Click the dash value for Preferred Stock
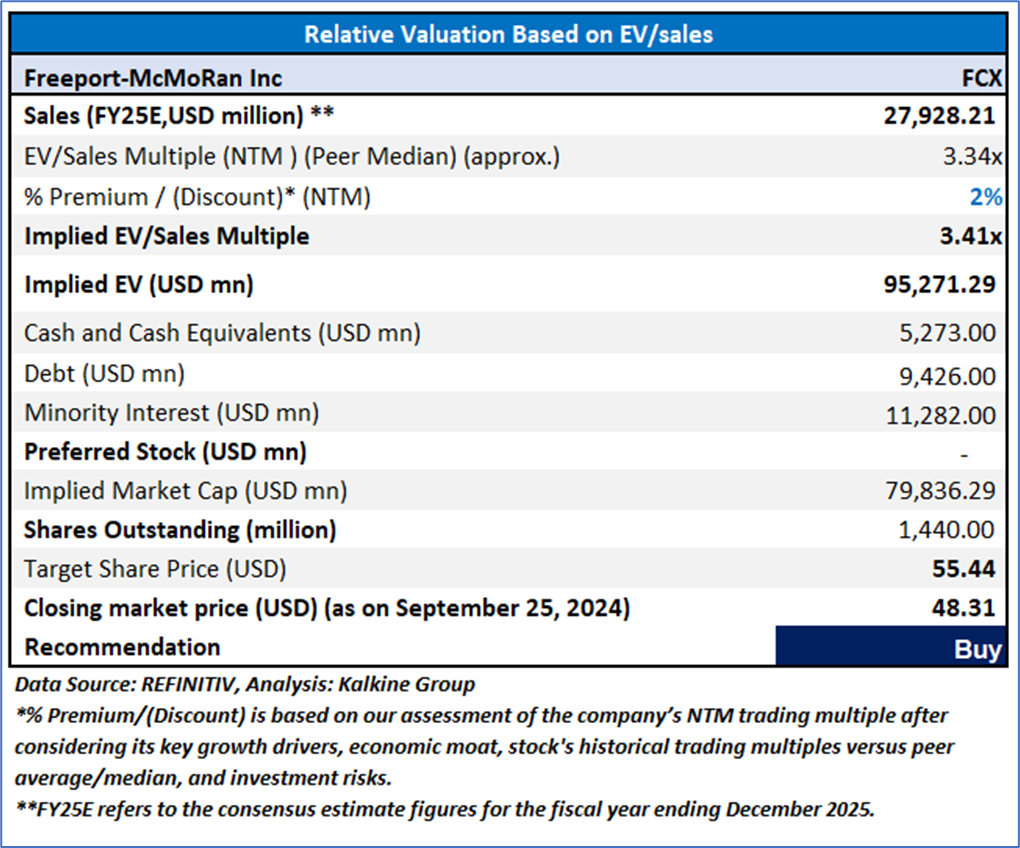This screenshot has height=848, width=1020. coord(964,455)
